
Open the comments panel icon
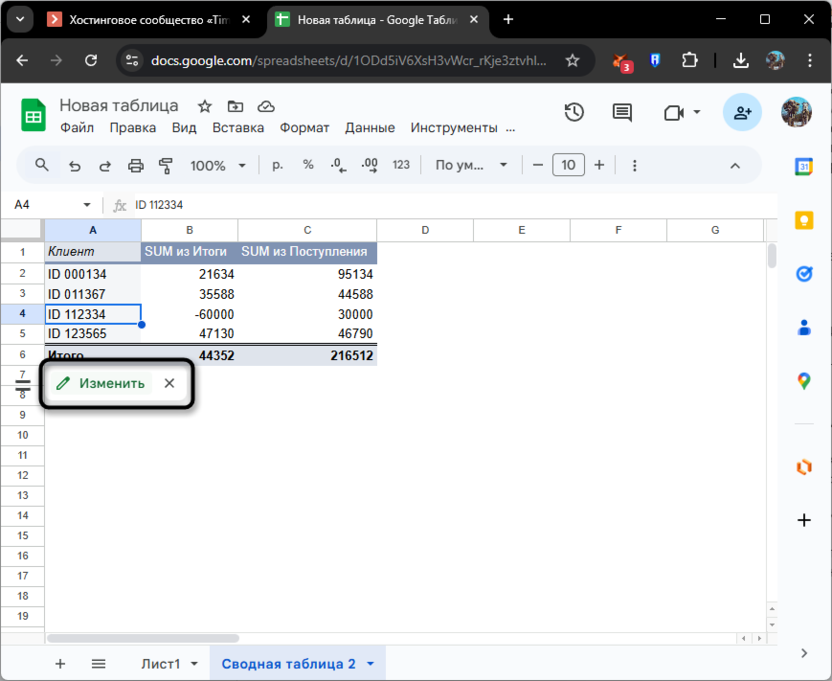pyautogui.click(x=622, y=113)
